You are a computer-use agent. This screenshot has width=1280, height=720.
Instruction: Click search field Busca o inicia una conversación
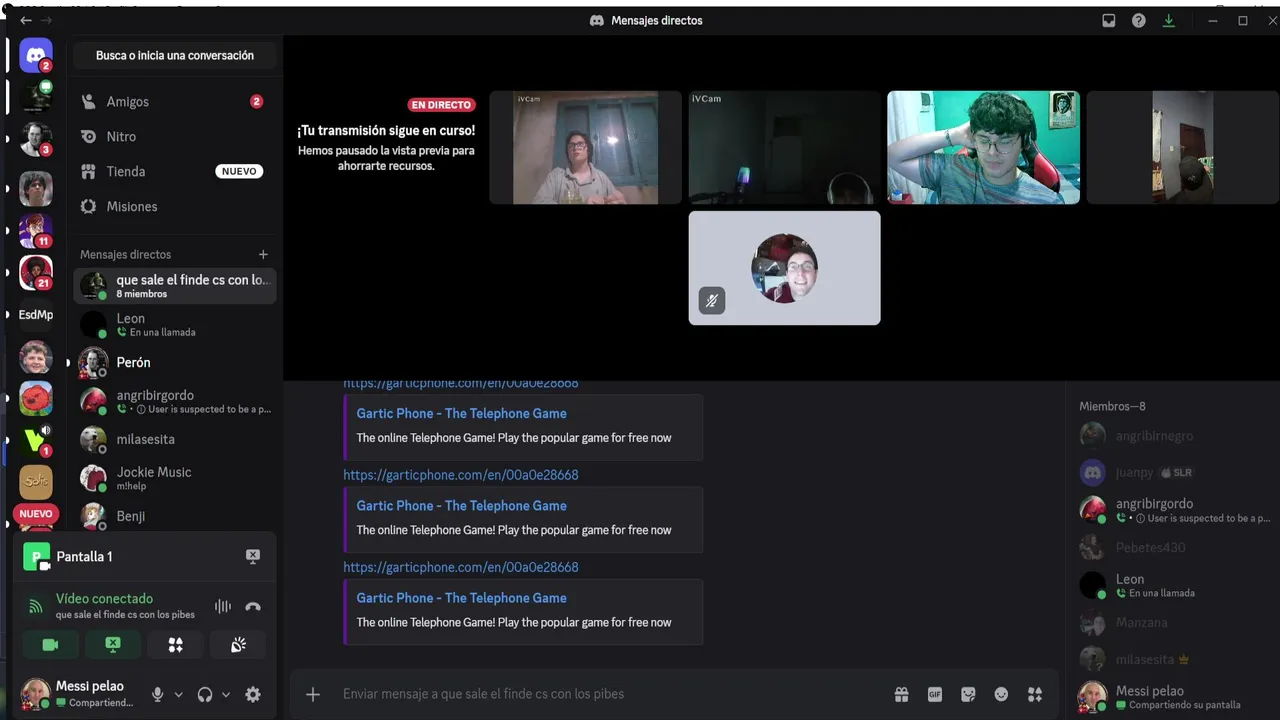[175, 56]
